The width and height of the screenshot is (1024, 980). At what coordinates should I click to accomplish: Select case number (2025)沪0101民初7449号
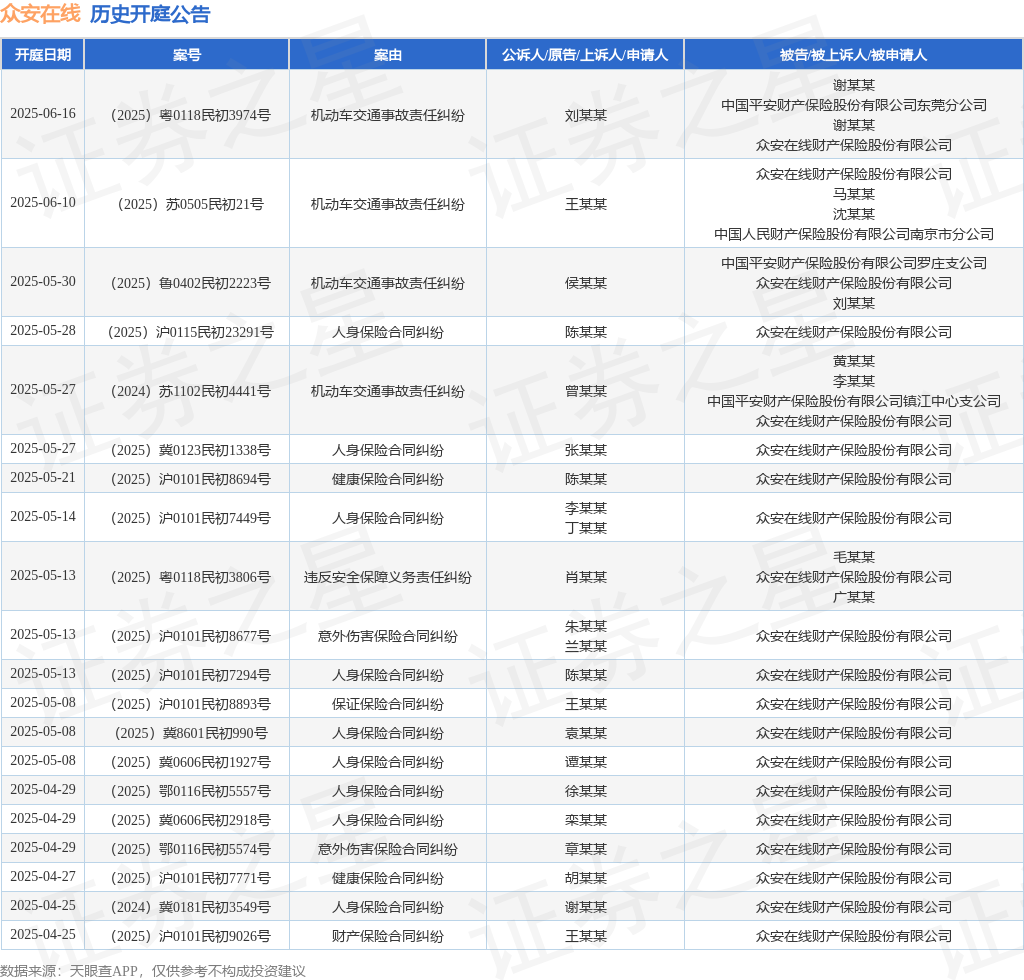click(x=190, y=518)
